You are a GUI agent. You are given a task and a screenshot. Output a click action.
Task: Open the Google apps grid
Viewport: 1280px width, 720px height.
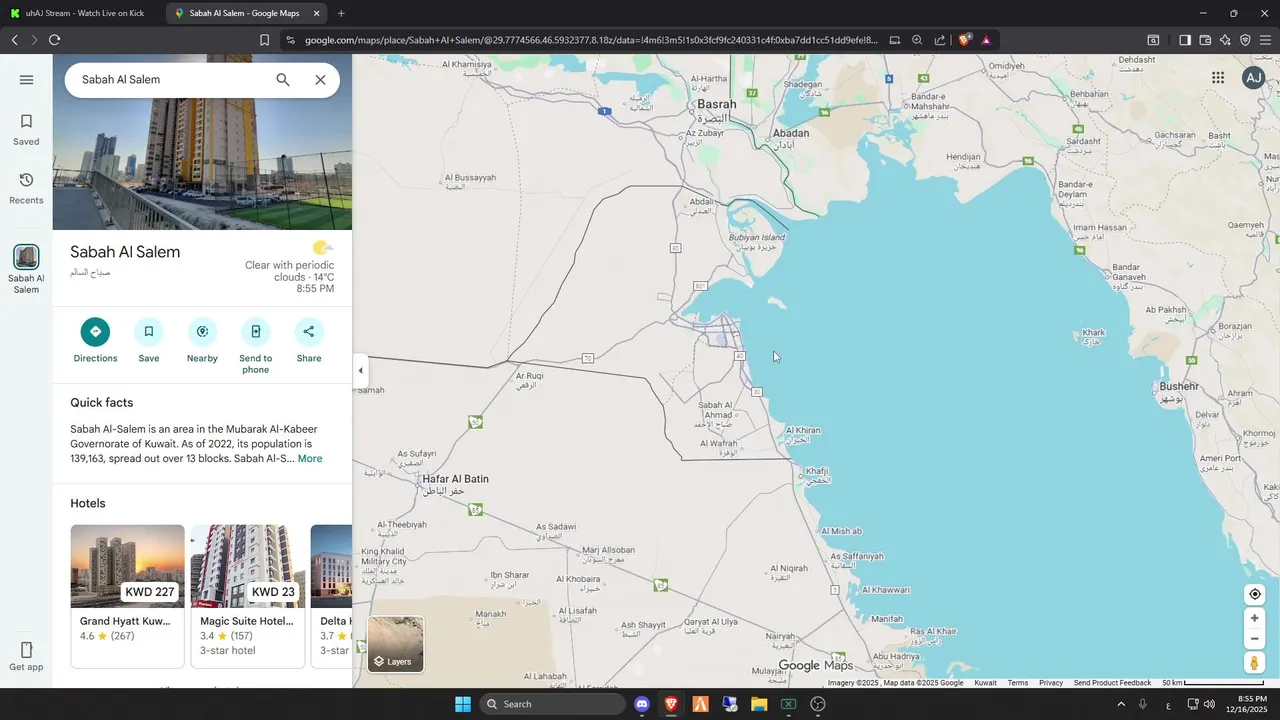click(1218, 78)
